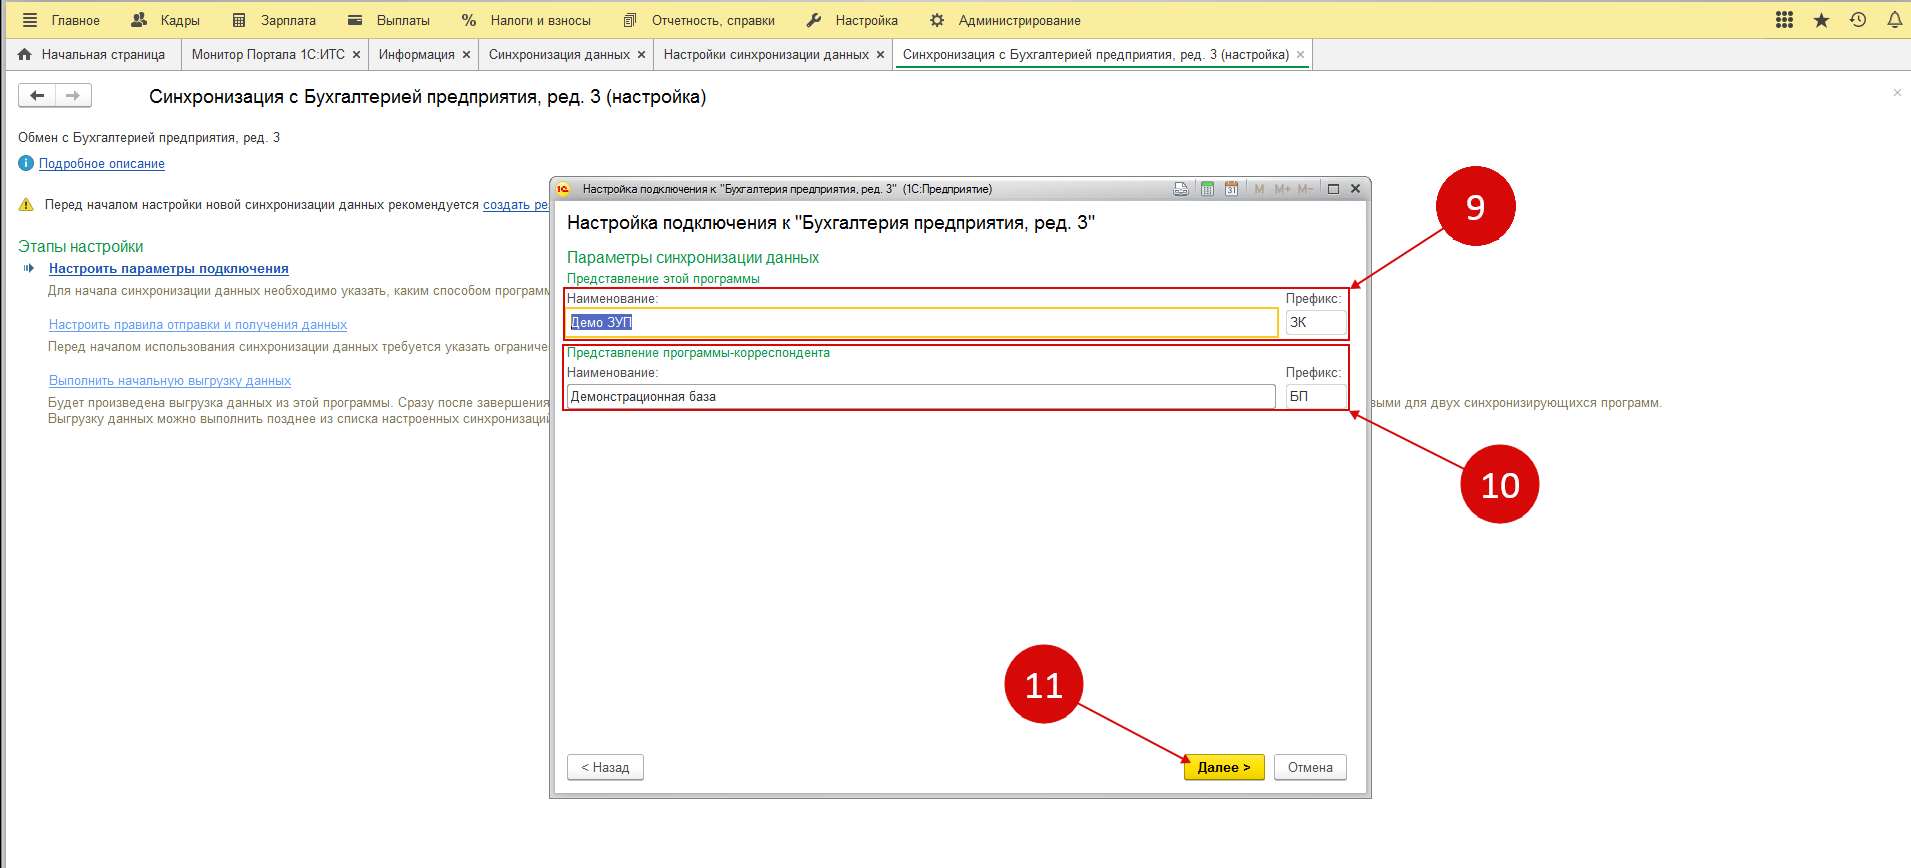This screenshot has height=868, width=1911.
Task: Close the Синхронизация данных tab
Action: [x=641, y=55]
